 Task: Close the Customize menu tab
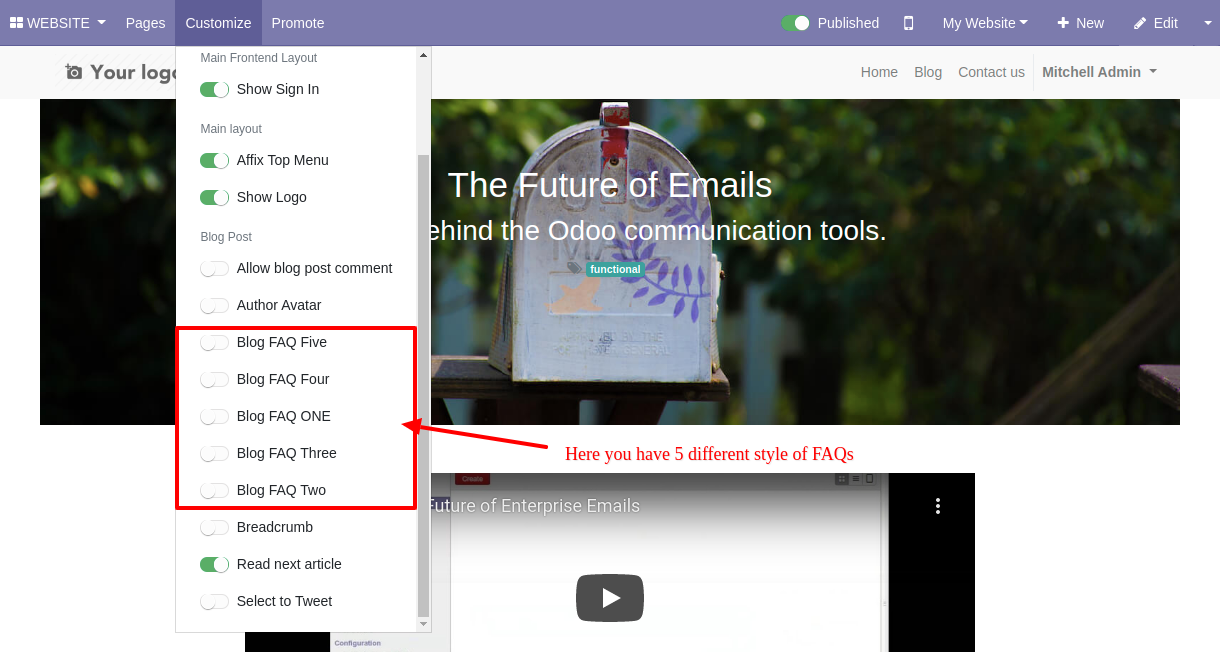[218, 23]
